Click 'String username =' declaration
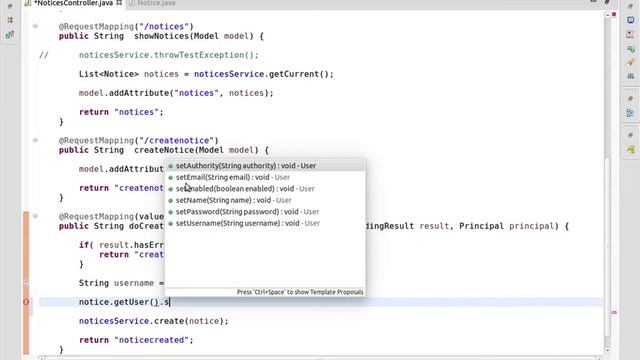 tap(121, 283)
